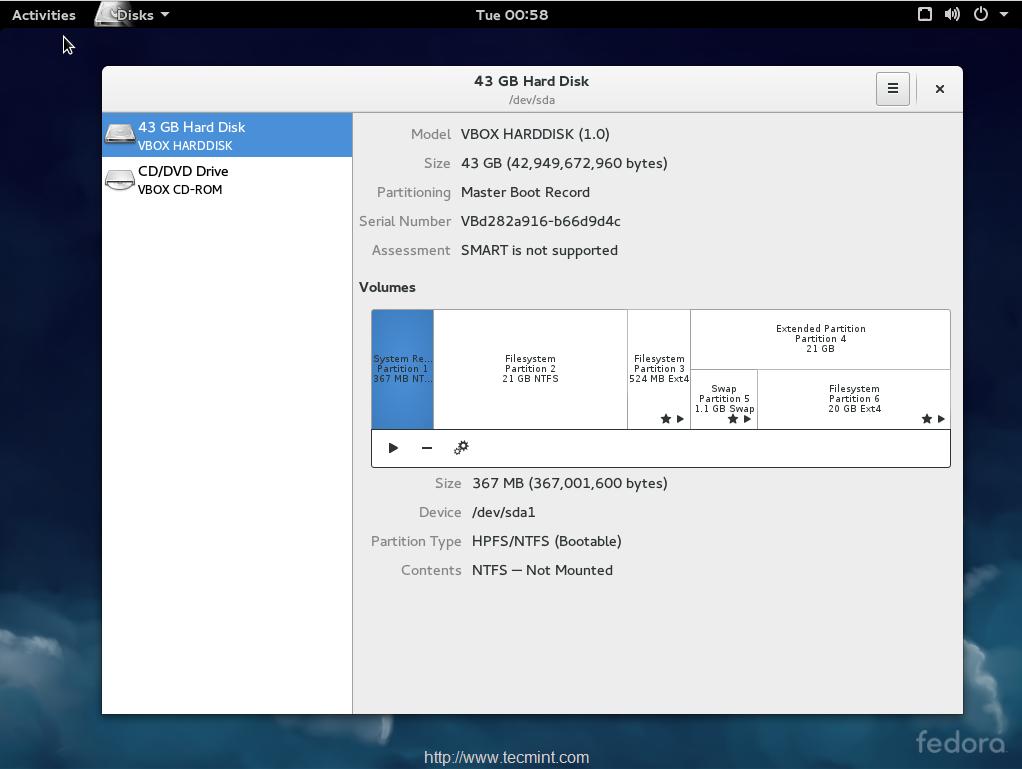Image resolution: width=1022 pixels, height=769 pixels.
Task: Select Extended Partition 4 block
Action: [820, 338]
